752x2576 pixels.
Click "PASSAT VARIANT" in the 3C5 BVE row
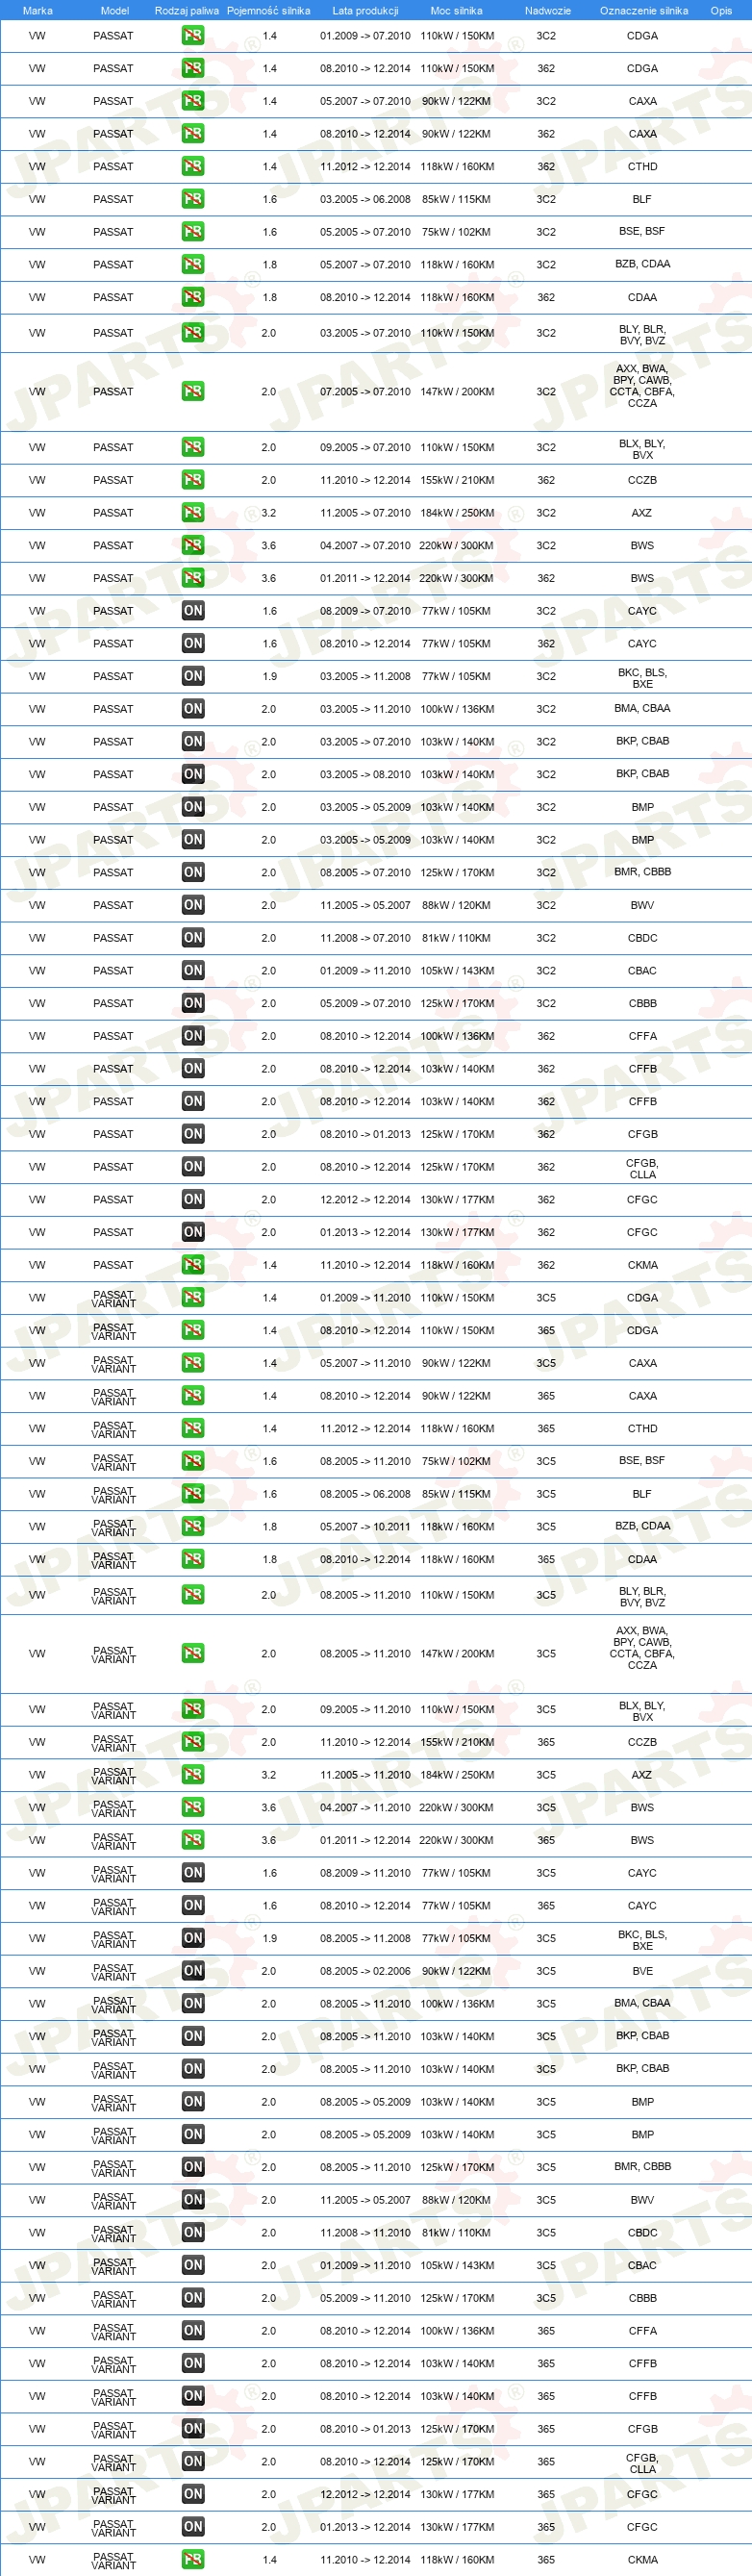pyautogui.click(x=113, y=1971)
